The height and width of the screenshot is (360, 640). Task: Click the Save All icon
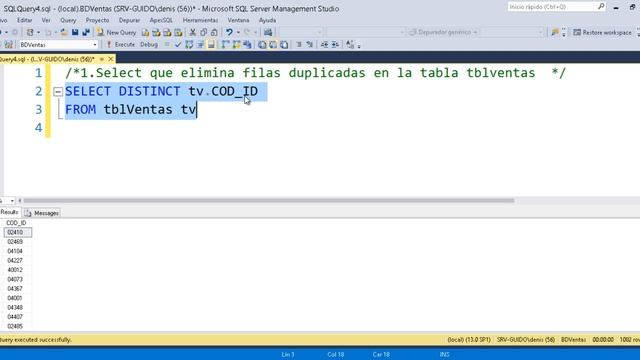pos(86,32)
